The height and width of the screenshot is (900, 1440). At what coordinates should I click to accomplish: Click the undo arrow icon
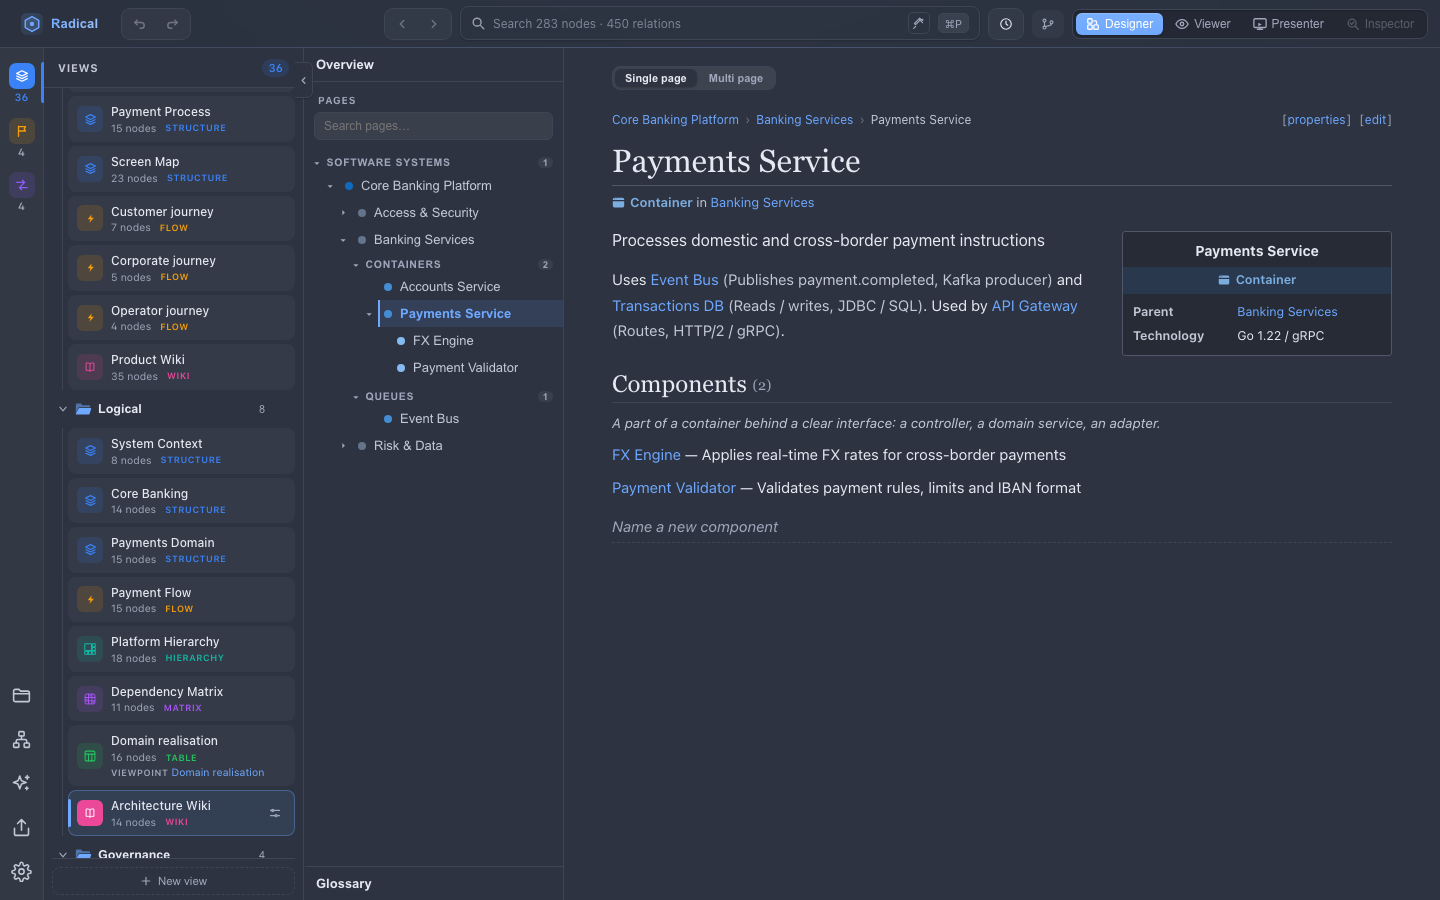[x=140, y=24]
